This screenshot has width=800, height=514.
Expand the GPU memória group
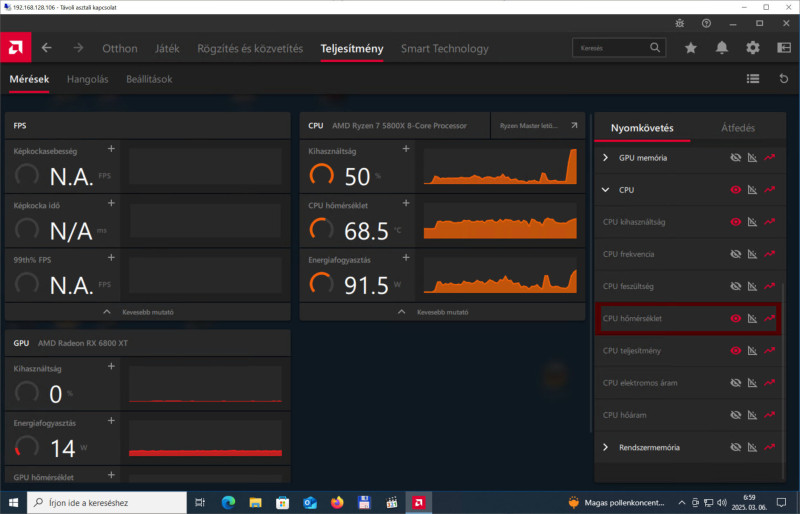click(606, 158)
